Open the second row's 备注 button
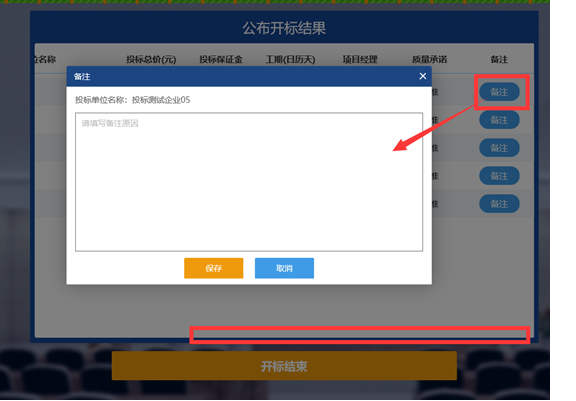 499,120
